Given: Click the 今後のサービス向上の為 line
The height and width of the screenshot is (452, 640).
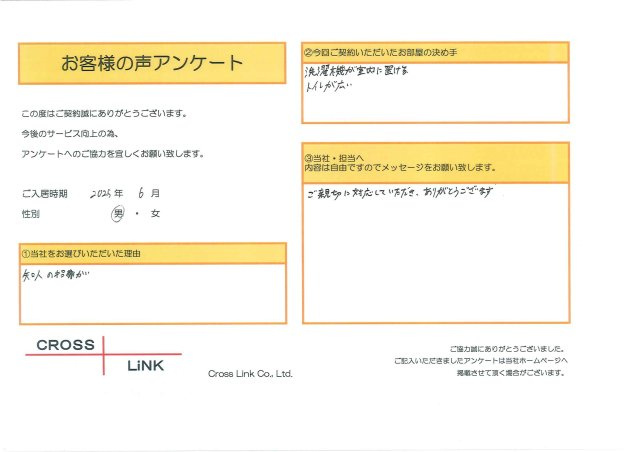Looking at the screenshot, I should tap(70, 134).
